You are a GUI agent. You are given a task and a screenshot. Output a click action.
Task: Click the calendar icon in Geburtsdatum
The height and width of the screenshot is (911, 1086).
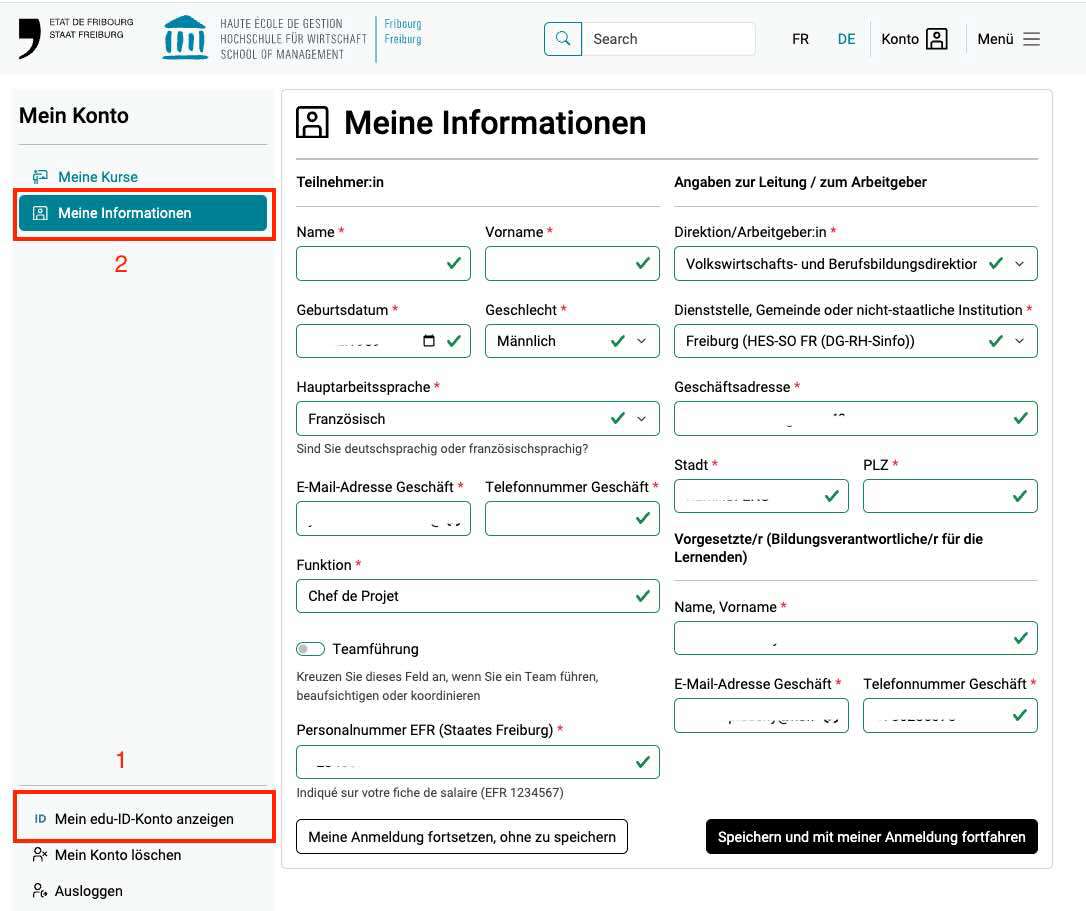pyautogui.click(x=429, y=341)
